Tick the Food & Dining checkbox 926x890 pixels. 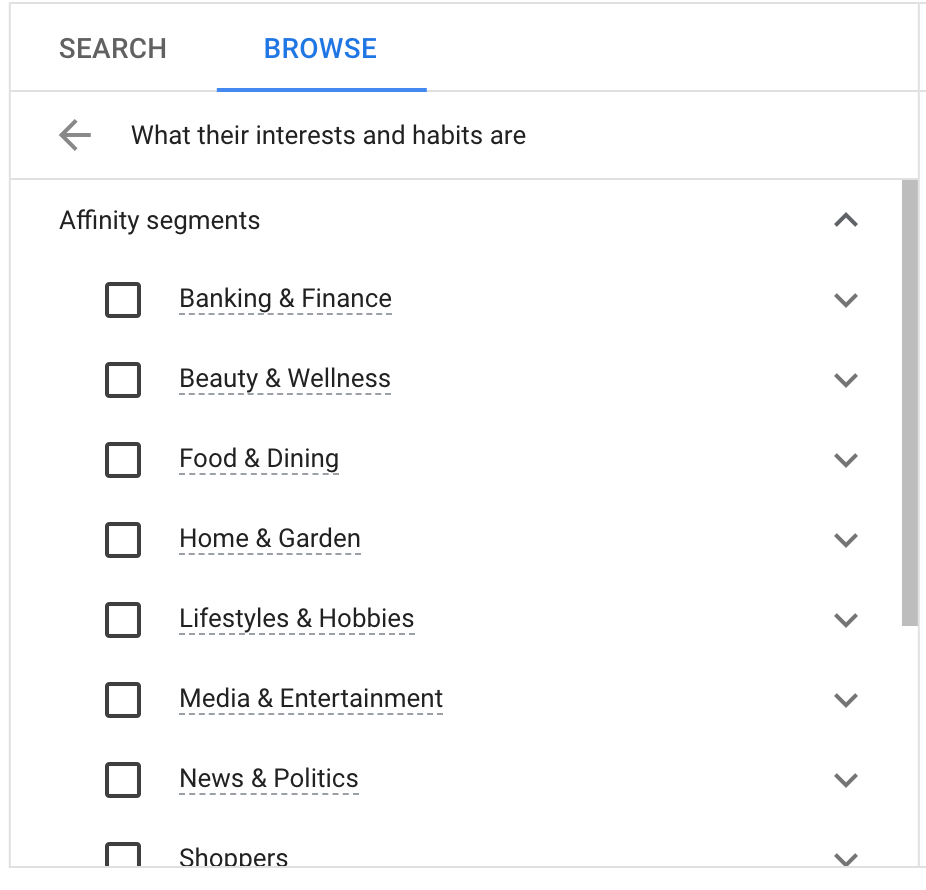(123, 460)
